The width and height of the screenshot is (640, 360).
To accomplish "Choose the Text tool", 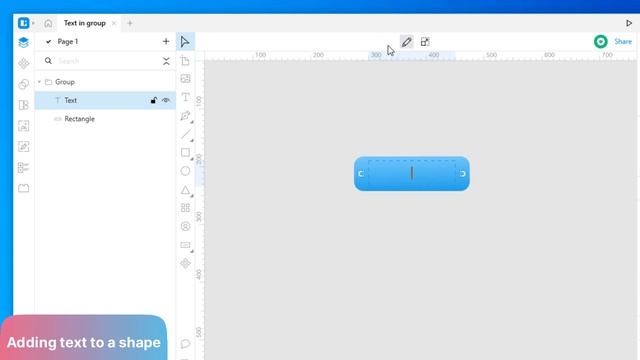I will (185, 97).
